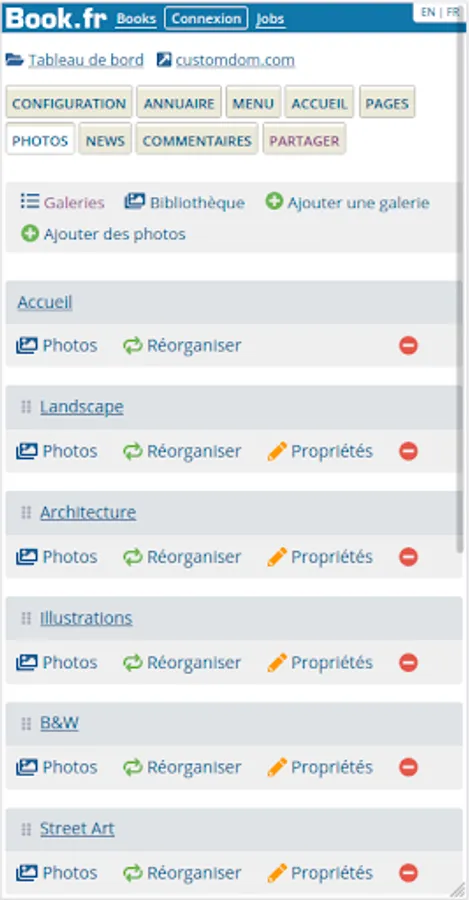This screenshot has height=900, width=469.
Task: Delete the Street Art gallery via red icon
Action: point(408,873)
